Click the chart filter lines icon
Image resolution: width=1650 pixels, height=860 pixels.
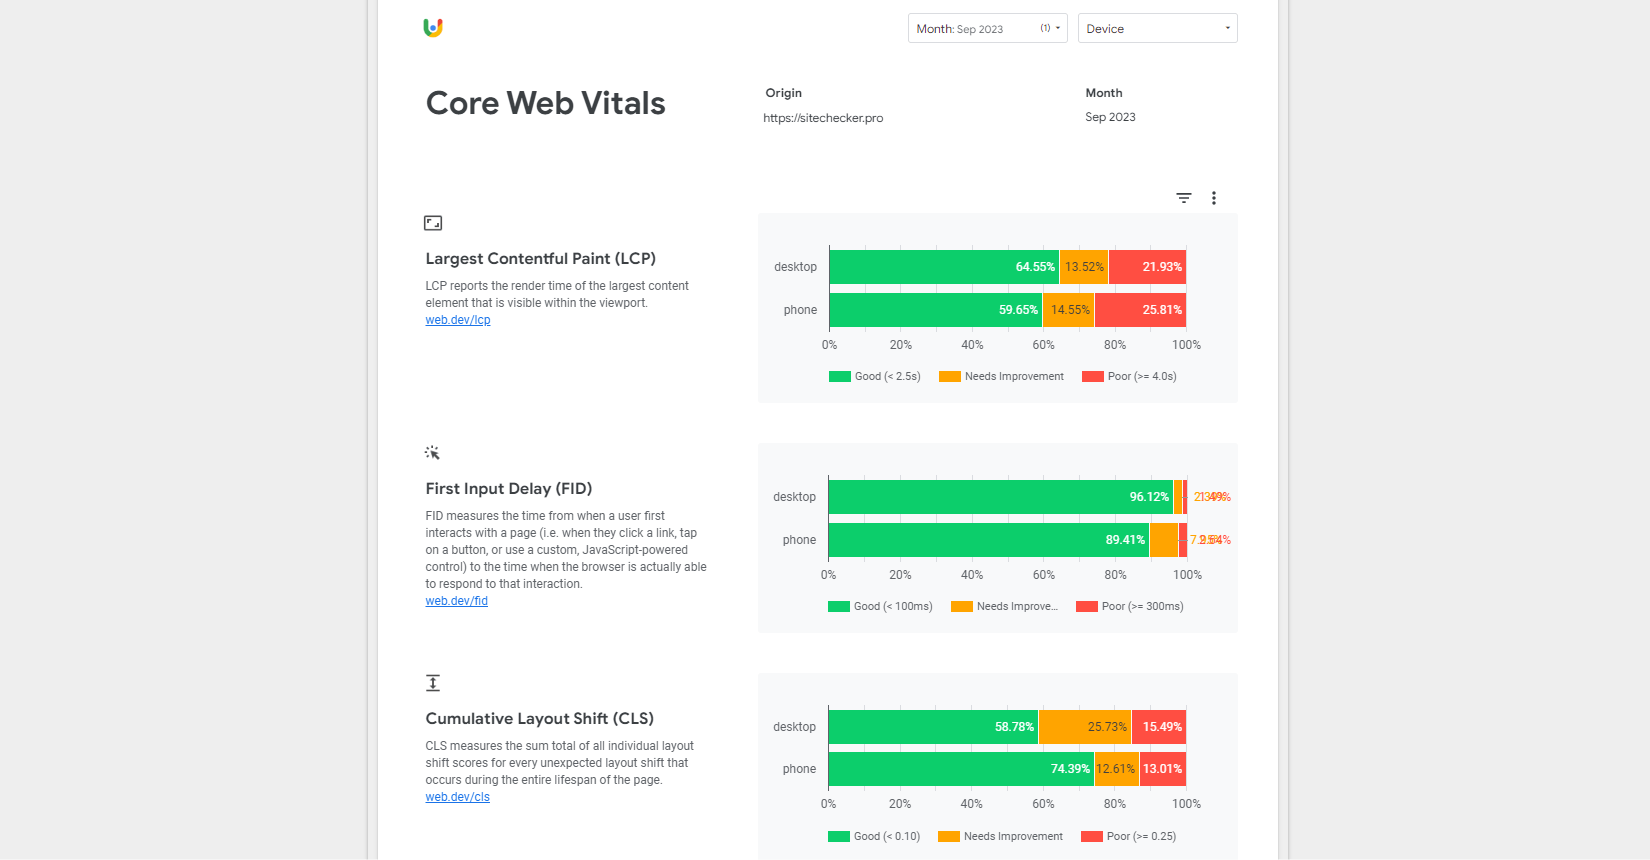[1184, 198]
